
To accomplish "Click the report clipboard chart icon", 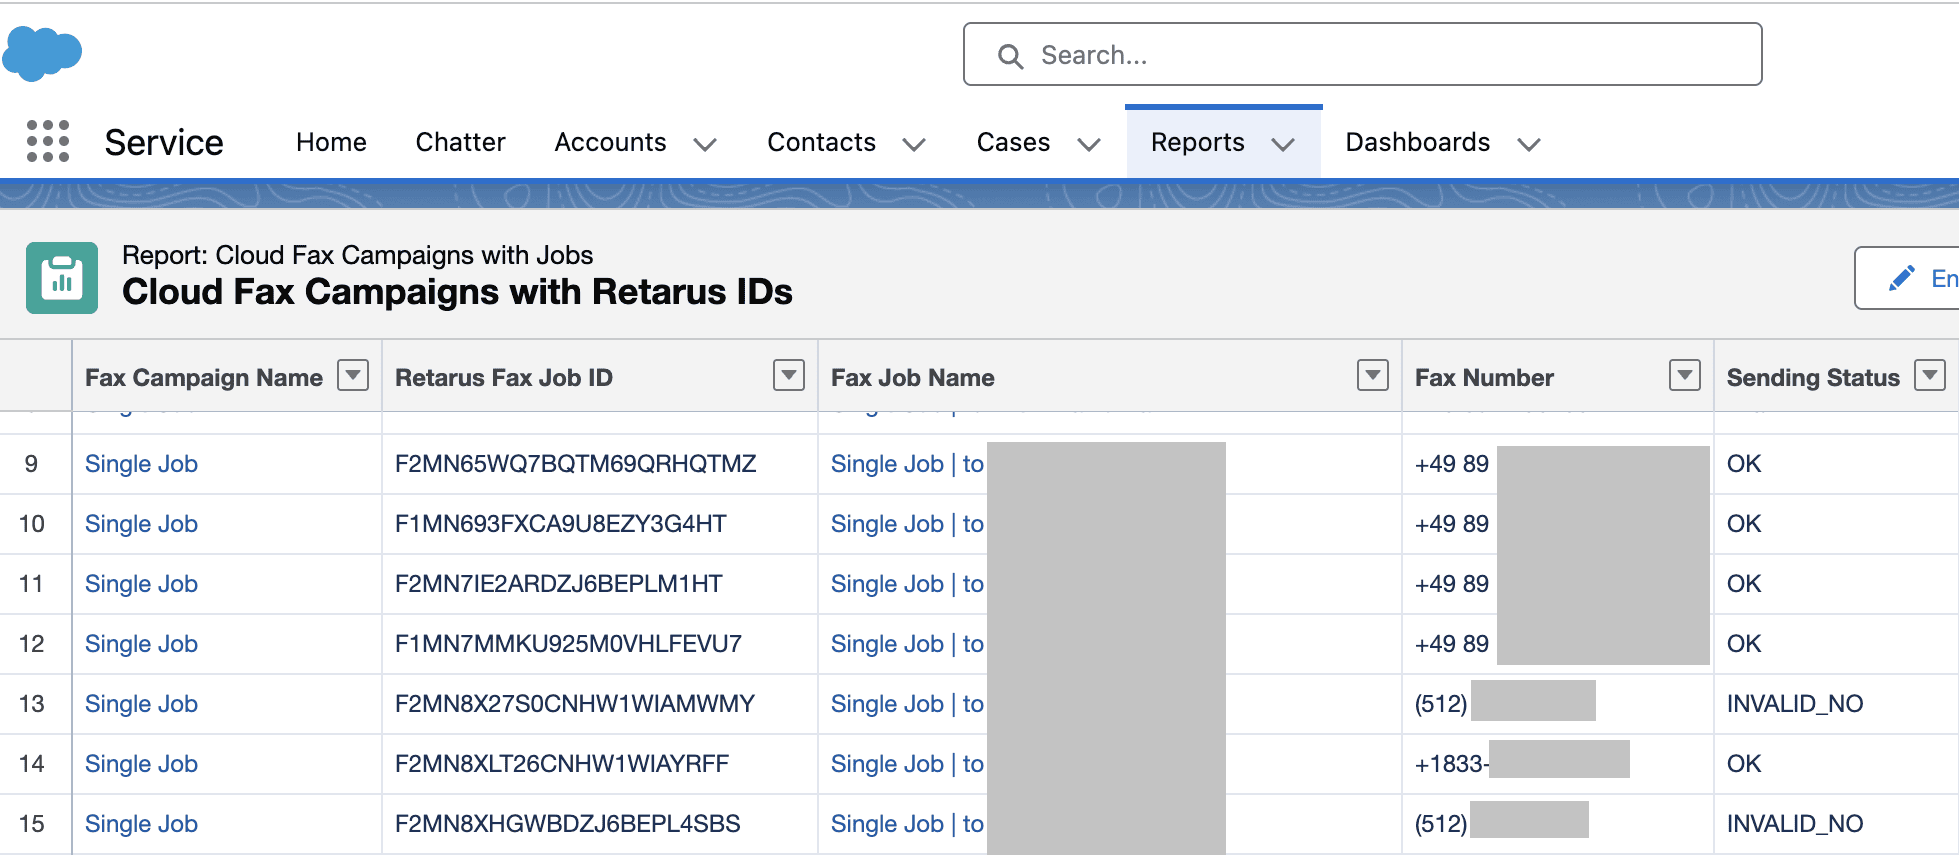I will coord(62,278).
